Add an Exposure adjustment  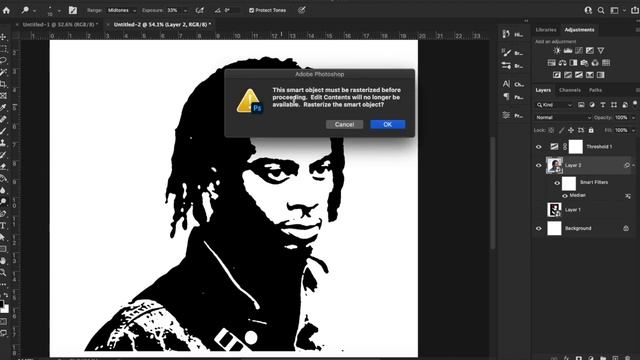pyautogui.click(x=590, y=51)
